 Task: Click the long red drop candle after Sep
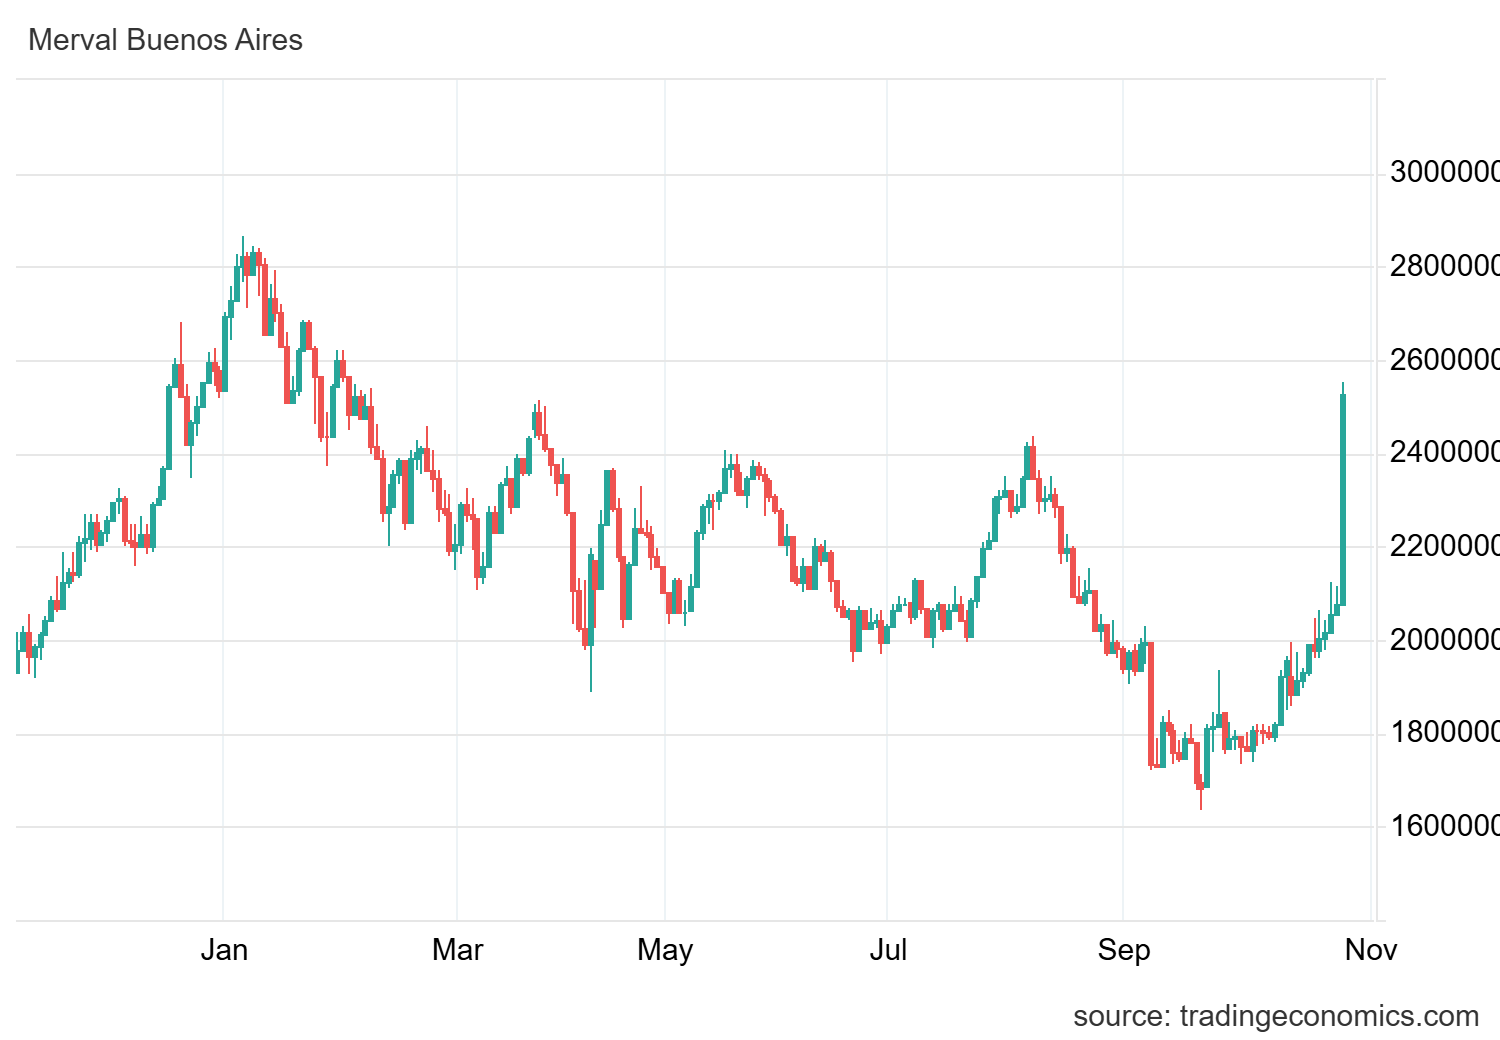[x=1151, y=705]
